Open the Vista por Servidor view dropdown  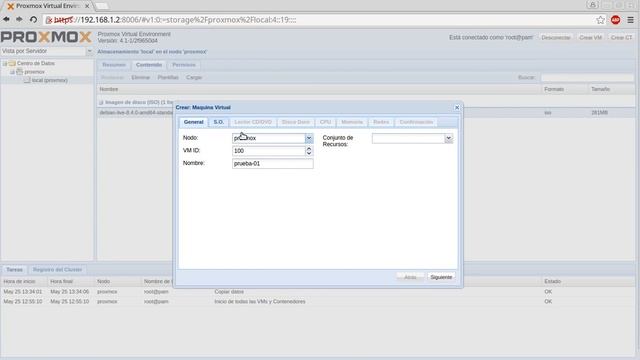click(89, 51)
